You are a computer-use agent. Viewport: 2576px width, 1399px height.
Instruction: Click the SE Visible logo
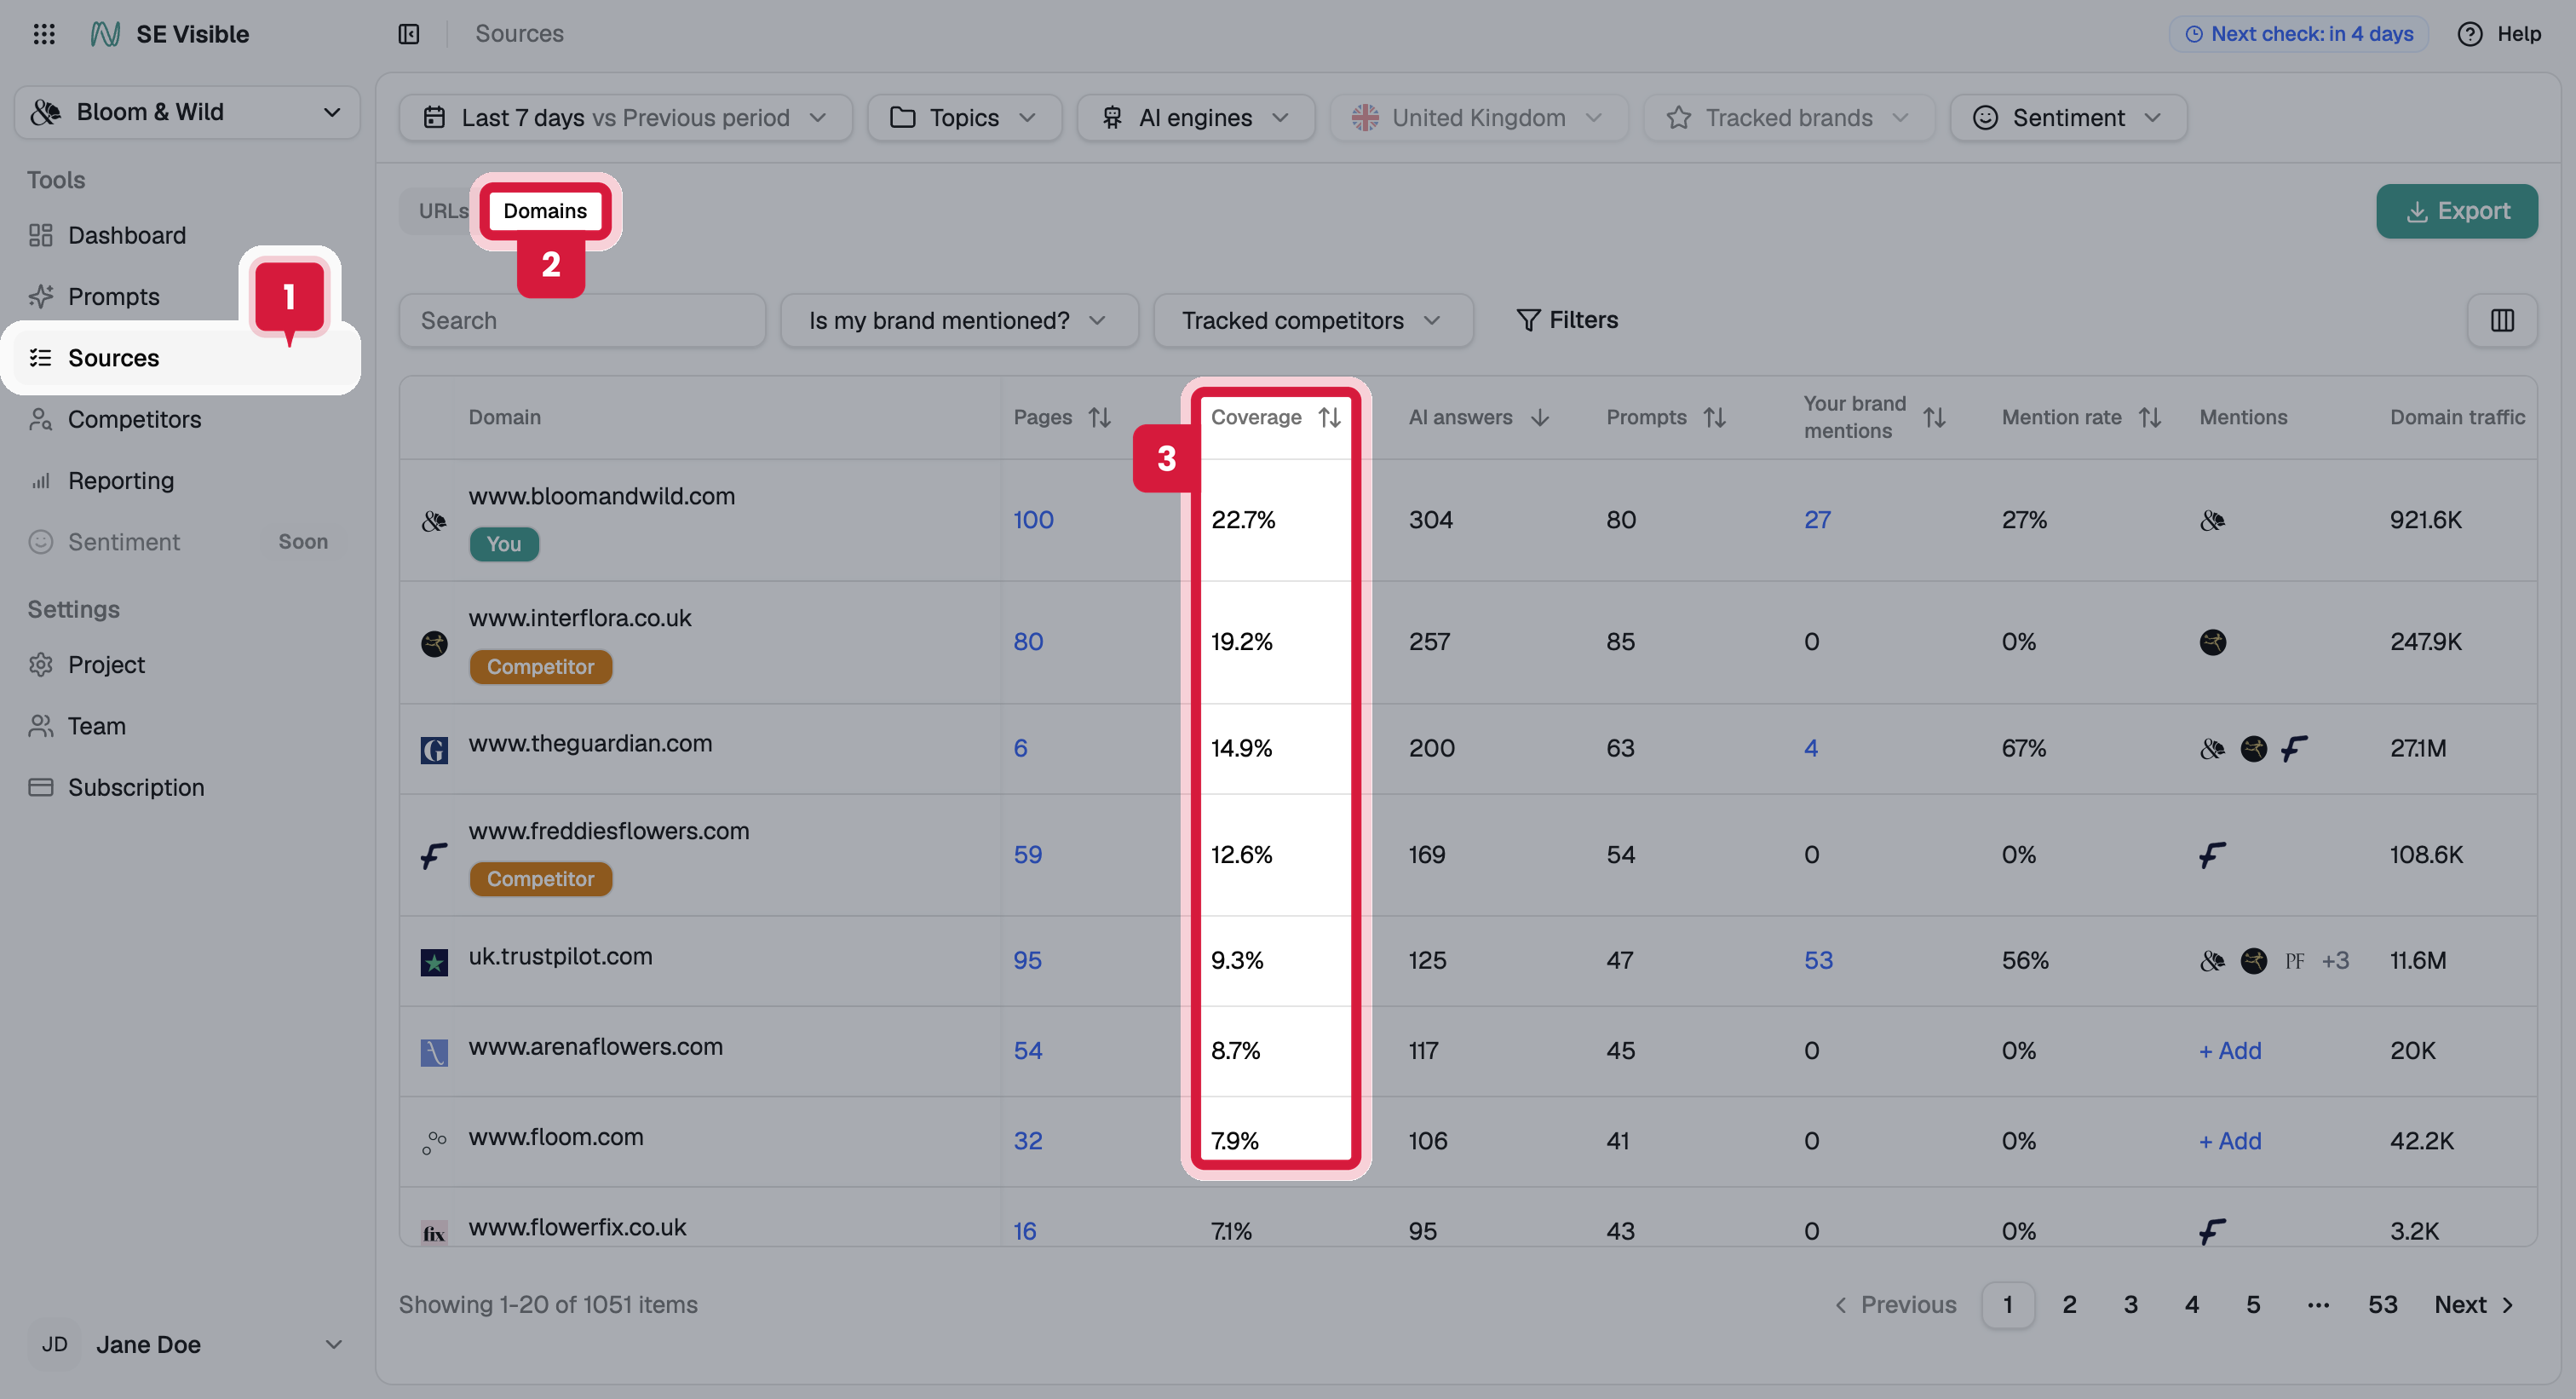pos(105,34)
